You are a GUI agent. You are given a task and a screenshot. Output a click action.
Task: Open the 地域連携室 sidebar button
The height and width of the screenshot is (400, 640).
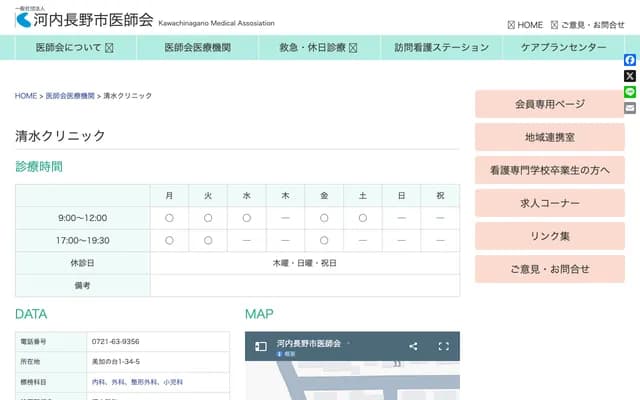[549, 137]
